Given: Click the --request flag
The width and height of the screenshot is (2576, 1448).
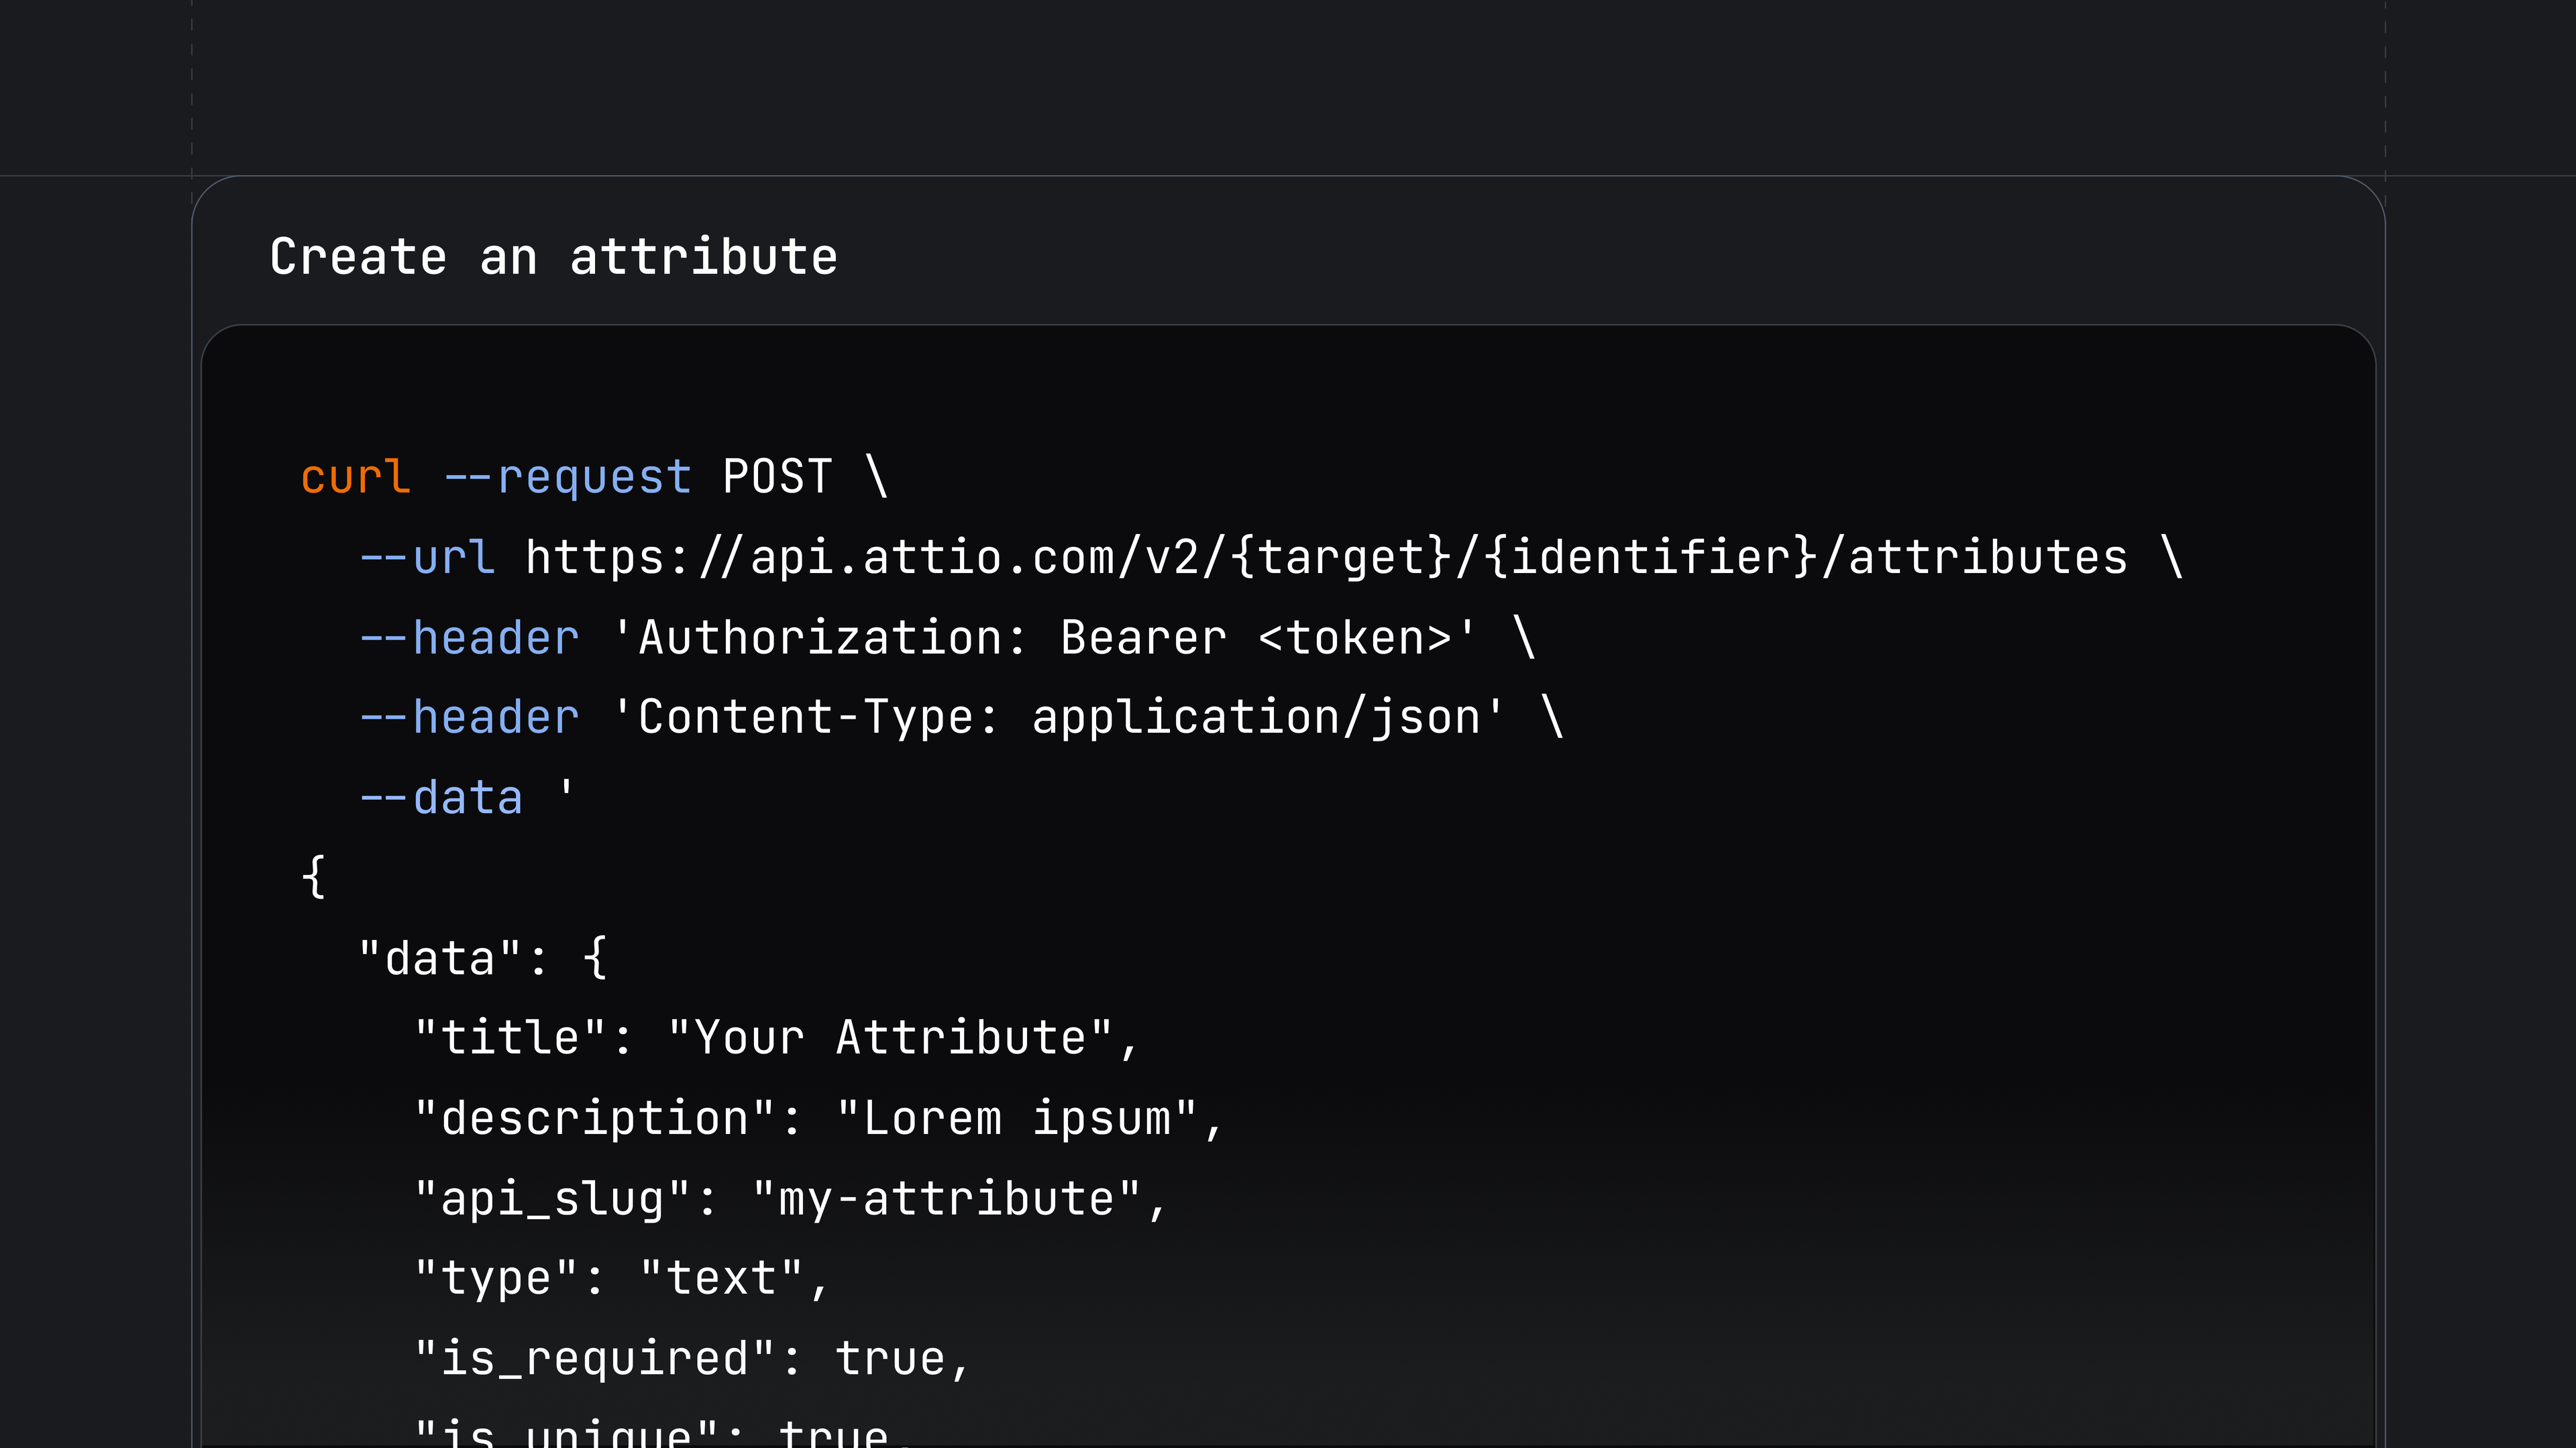Looking at the screenshot, I should coord(567,476).
